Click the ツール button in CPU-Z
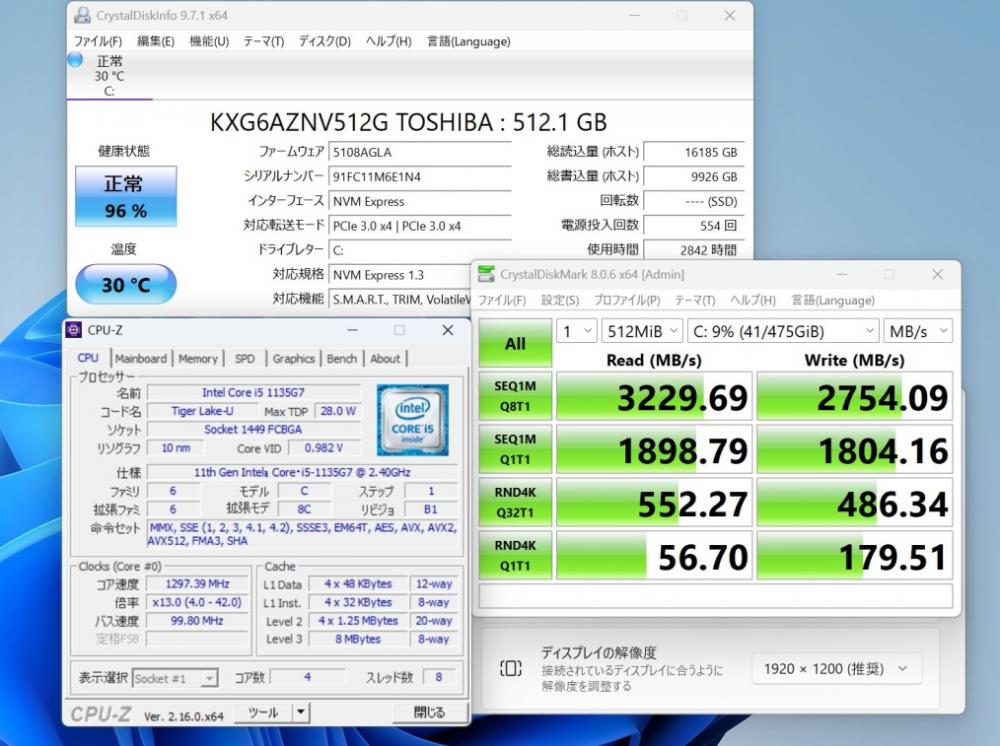This screenshot has width=1000, height=746. pos(263,712)
